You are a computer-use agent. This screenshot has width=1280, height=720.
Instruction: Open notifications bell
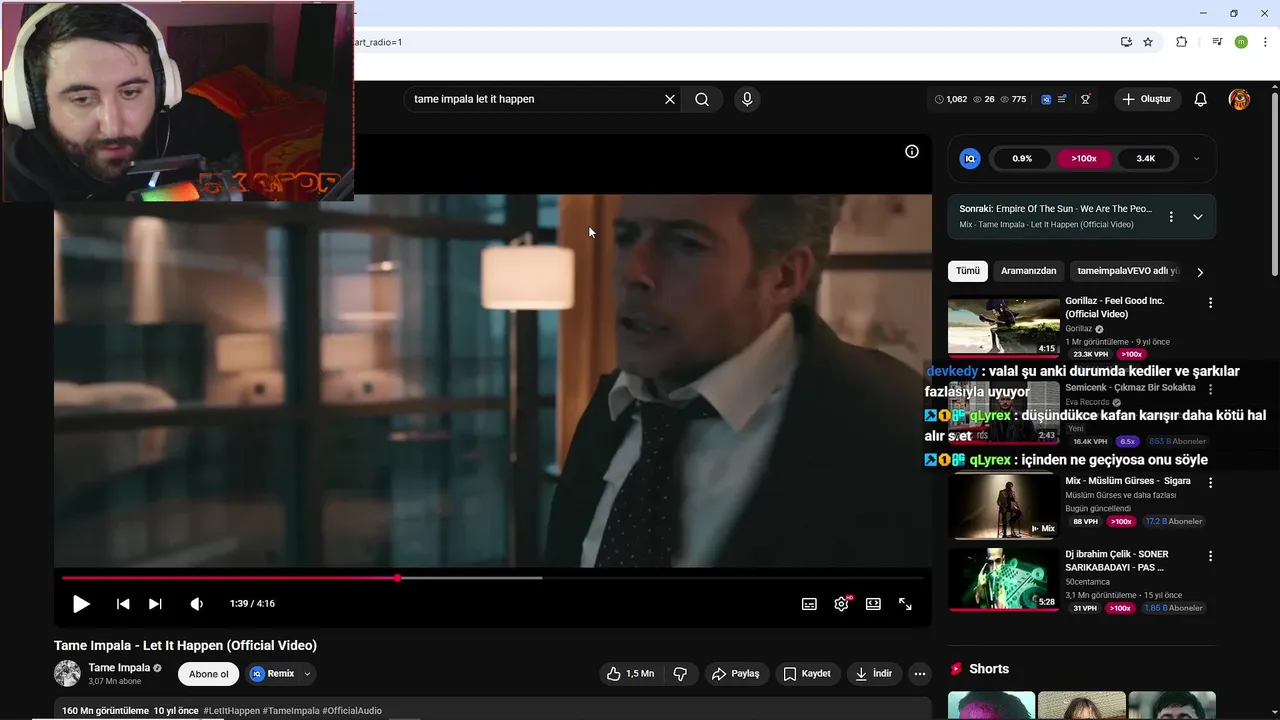(1201, 99)
